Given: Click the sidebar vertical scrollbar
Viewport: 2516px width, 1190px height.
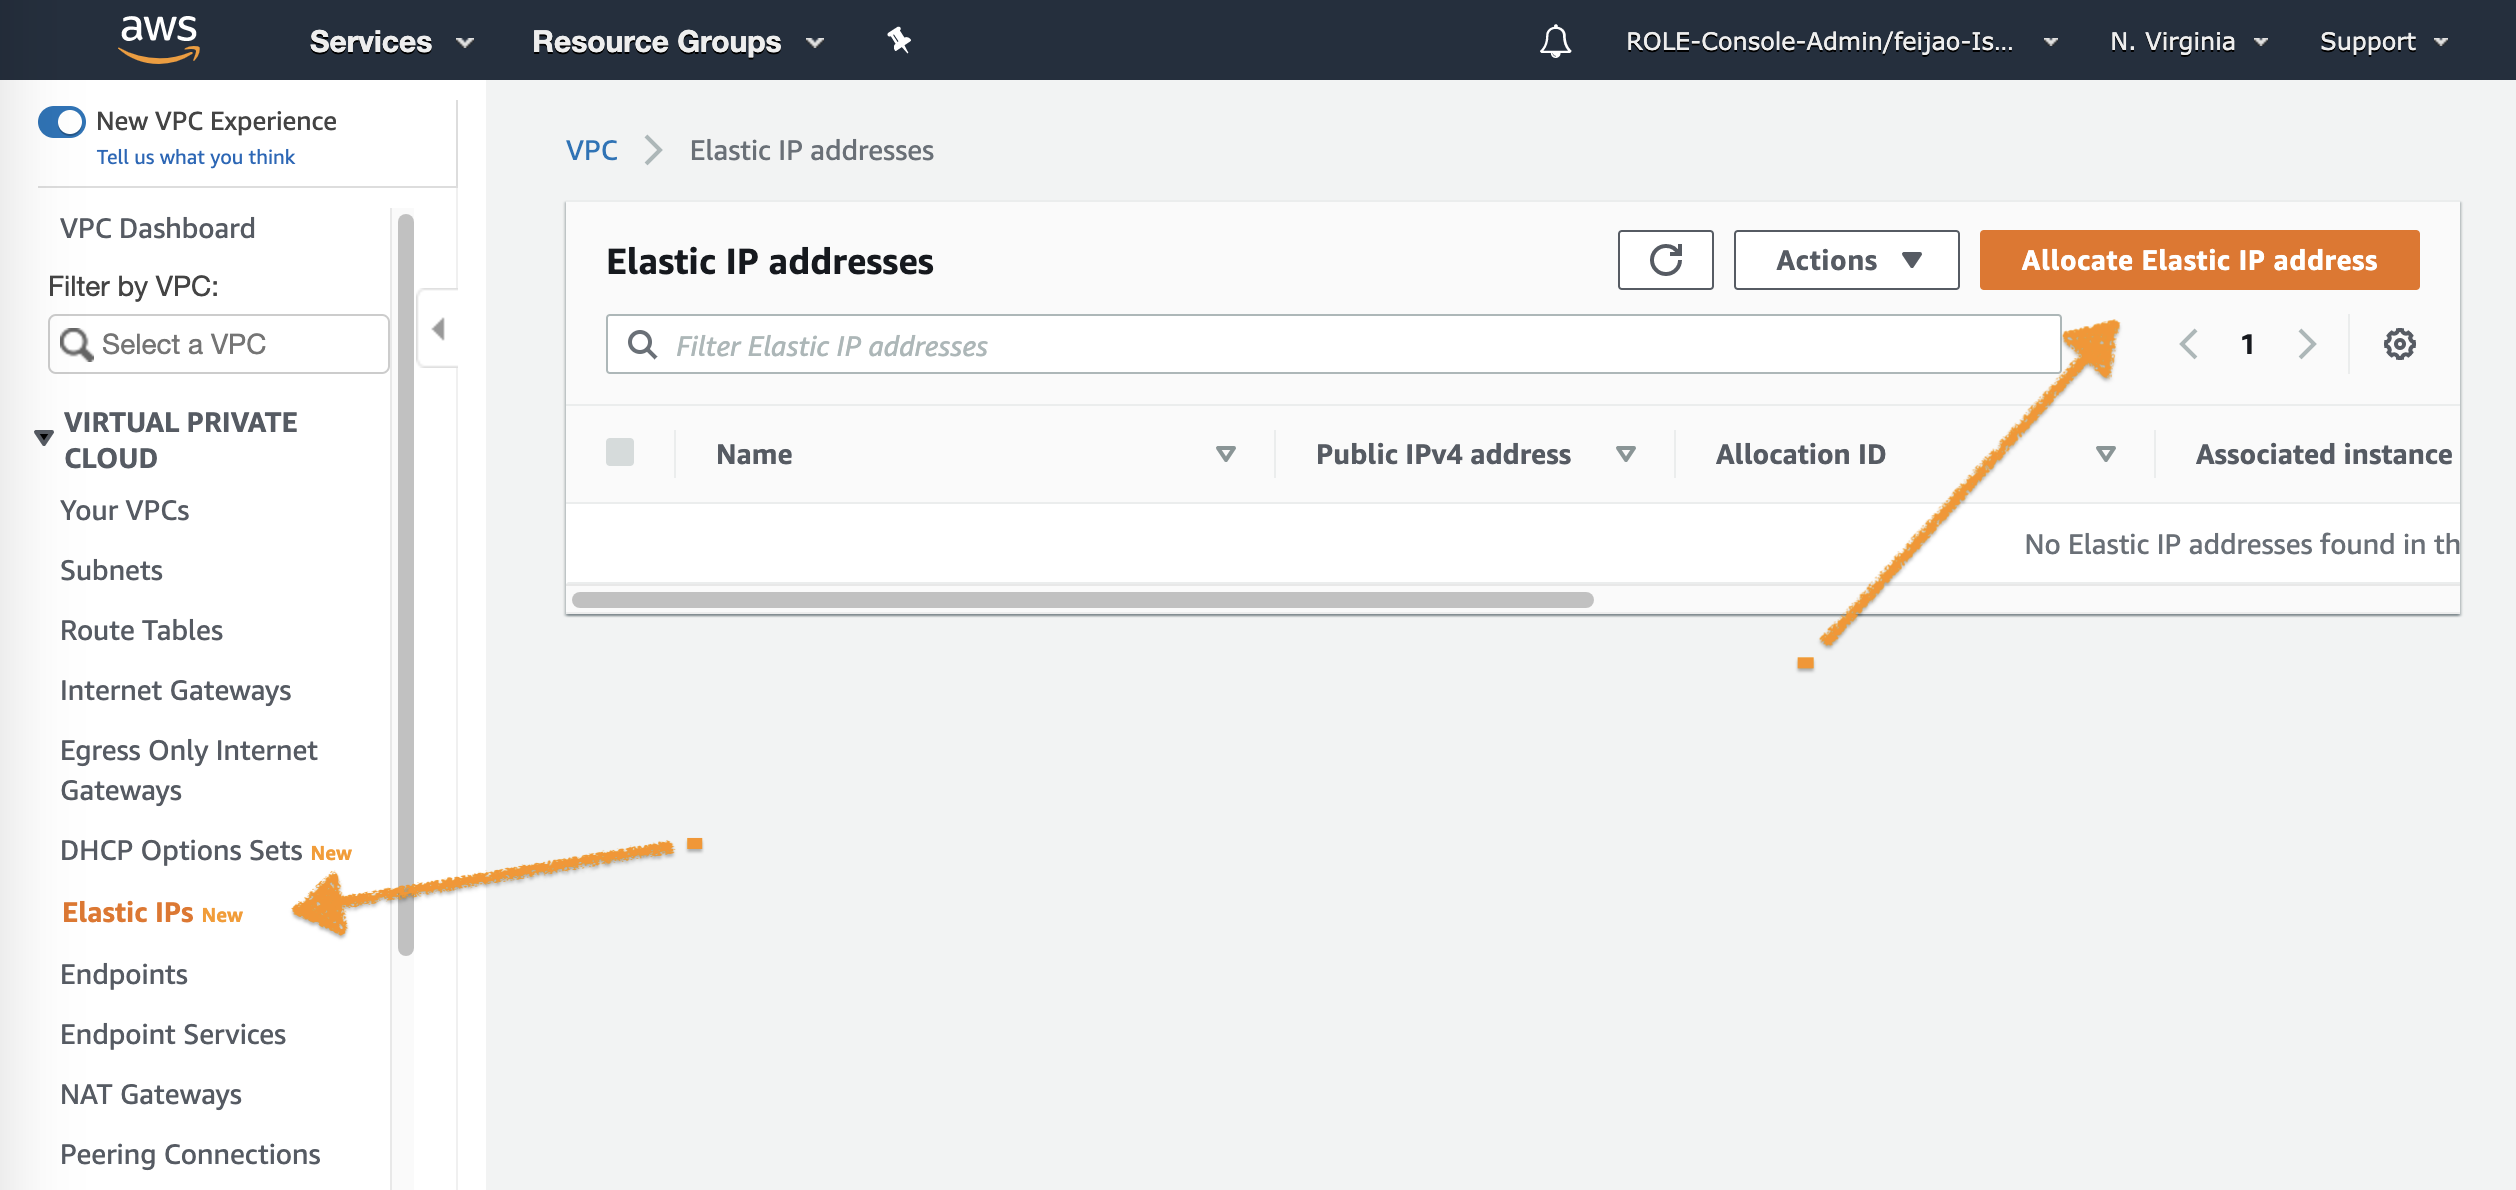Looking at the screenshot, I should click(405, 585).
